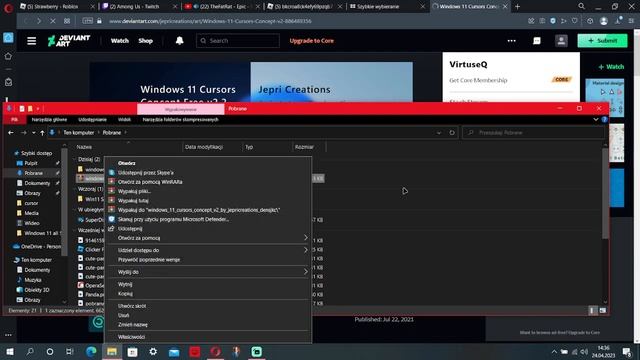Open Opera account avatar icon
Image resolution: width=640 pixels, height=360 pixels.
coord(604,21)
